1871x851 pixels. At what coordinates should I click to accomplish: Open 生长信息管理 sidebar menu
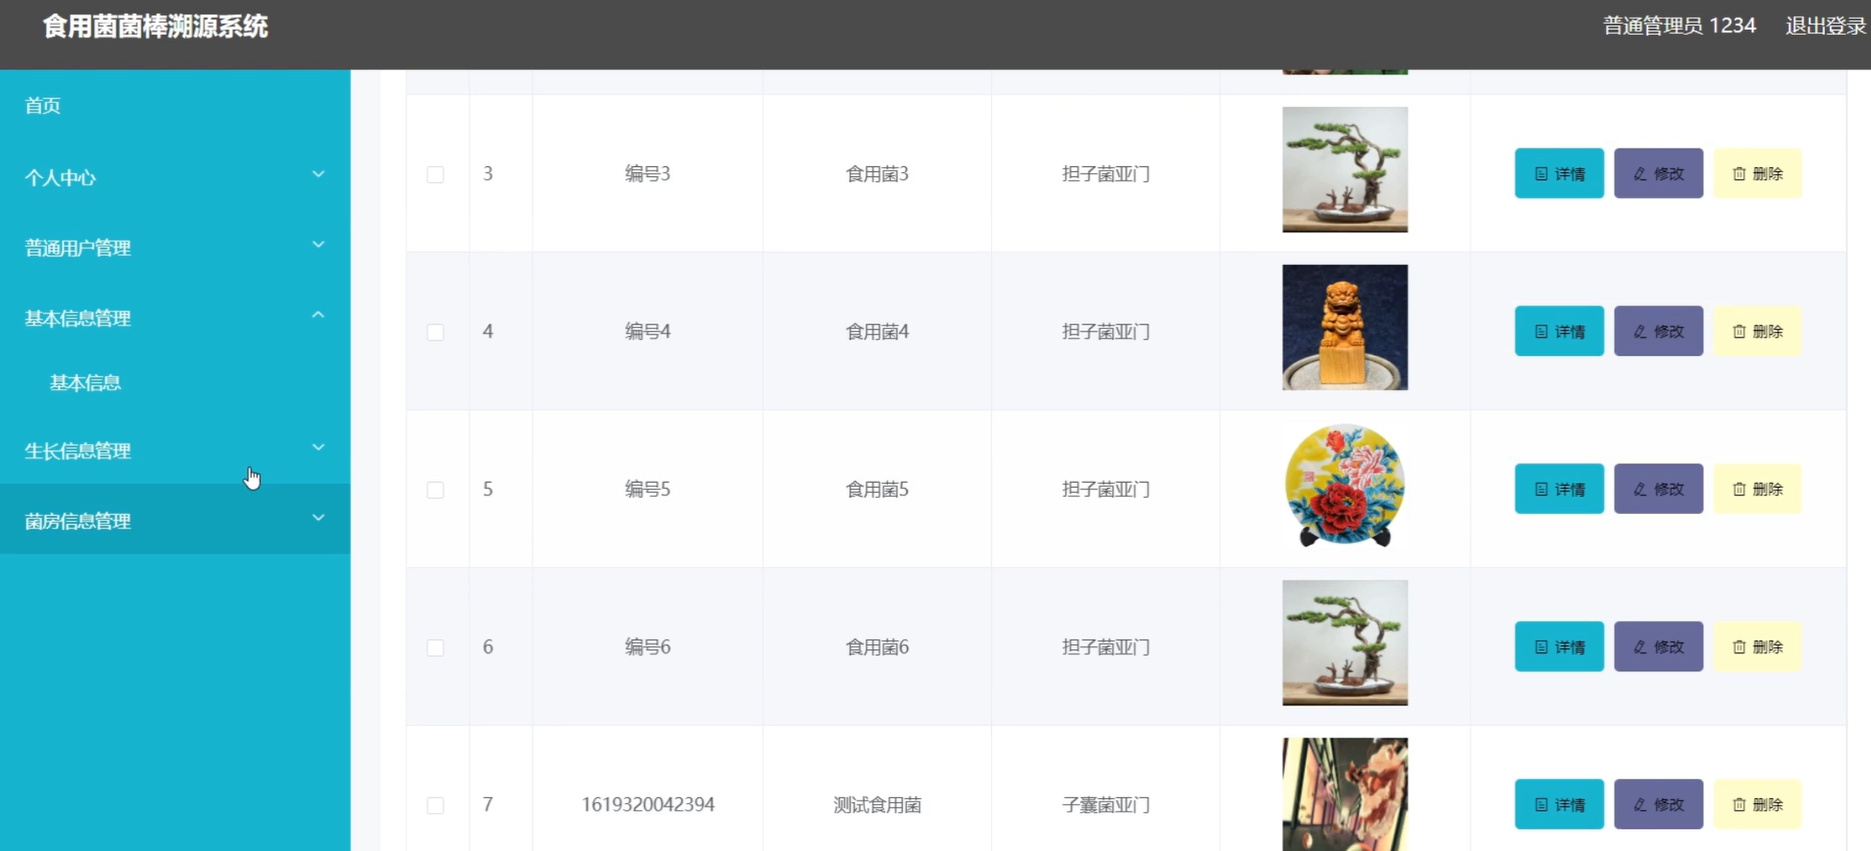(175, 450)
